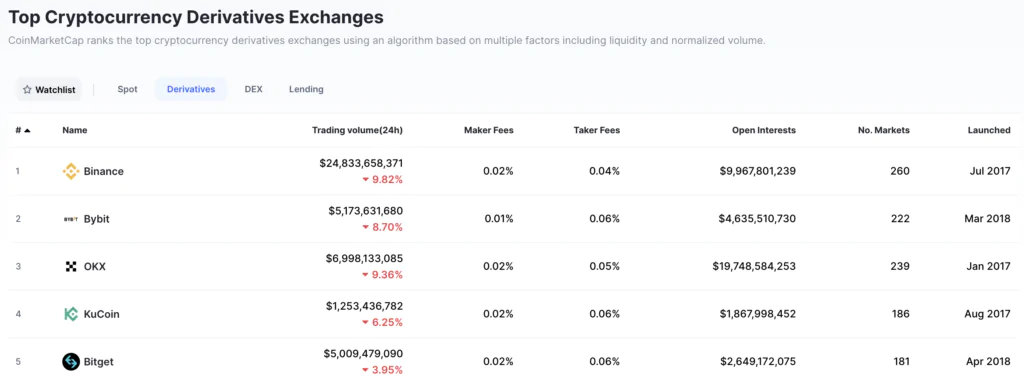Click the Binance logo icon
The image size is (1024, 375).
click(x=71, y=171)
